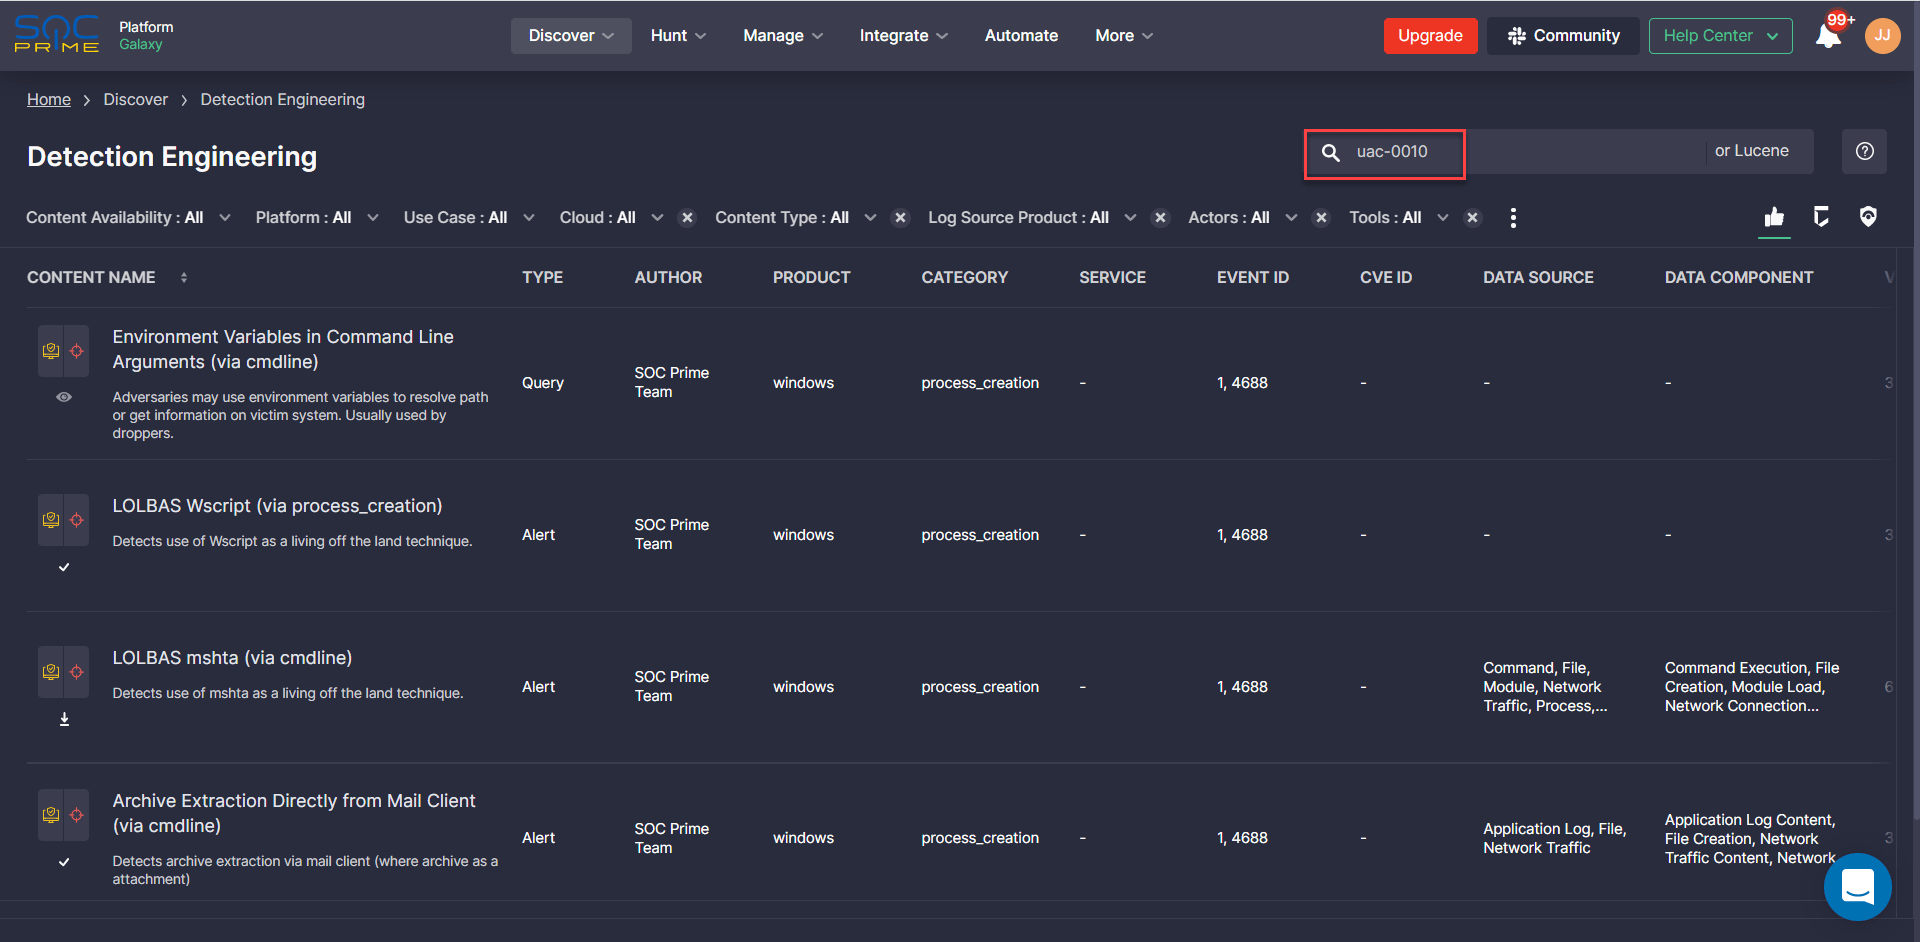Screen dimensions: 1920x942
Task: Expand the Log Source Product dropdown
Action: click(1032, 218)
